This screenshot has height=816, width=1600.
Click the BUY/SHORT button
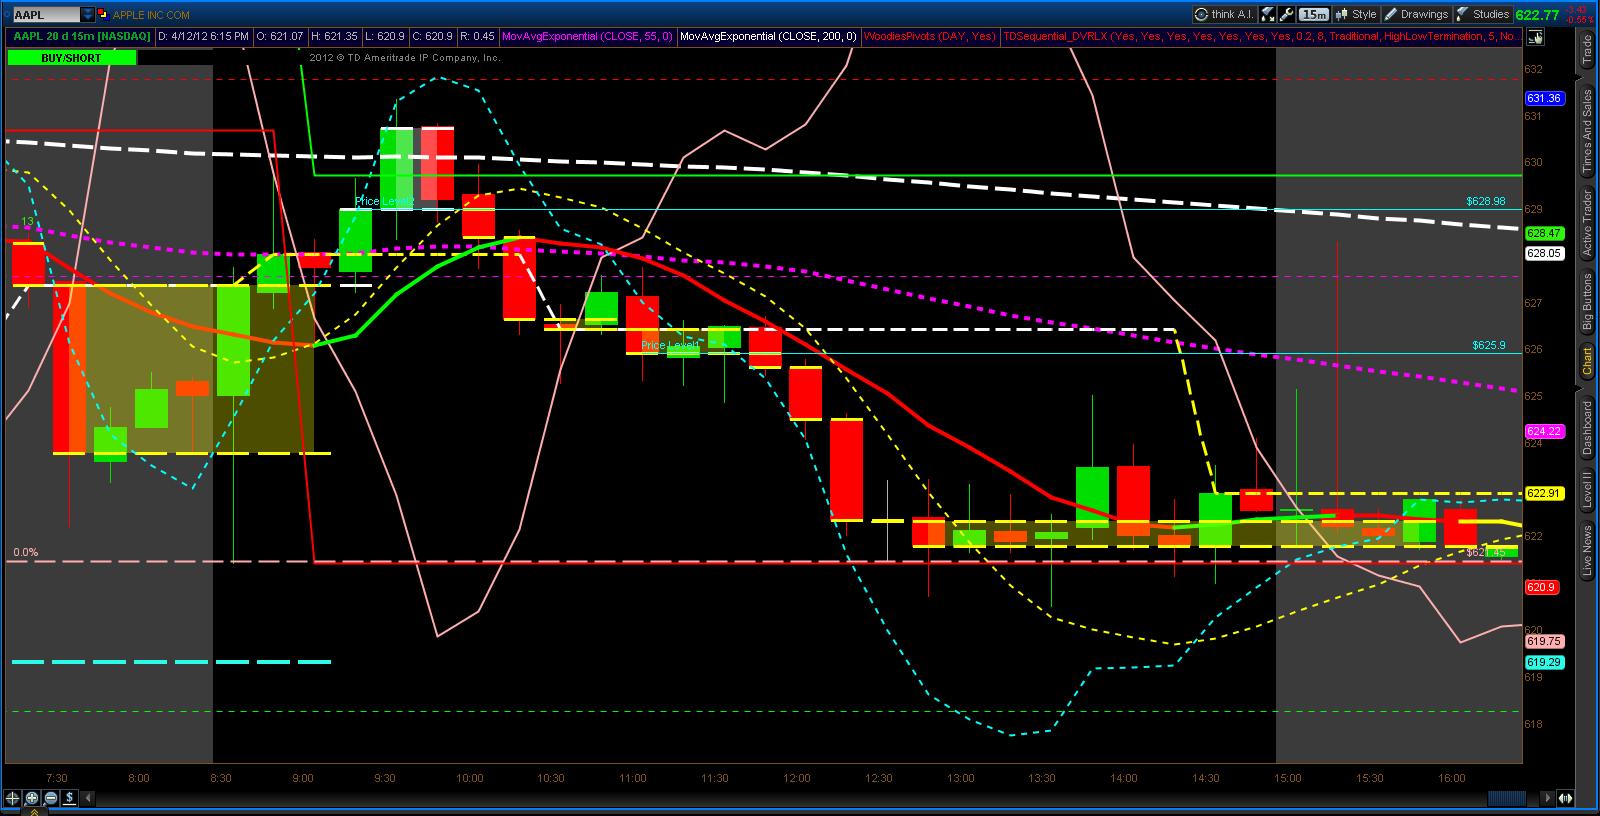(71, 58)
